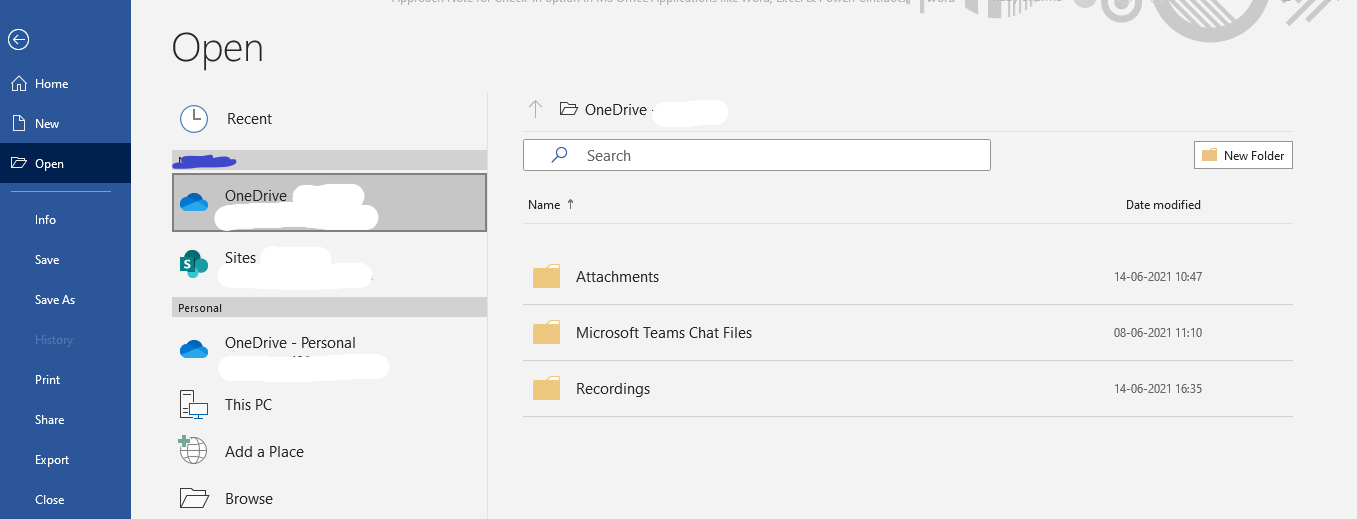Click the Personal section header

329,308
